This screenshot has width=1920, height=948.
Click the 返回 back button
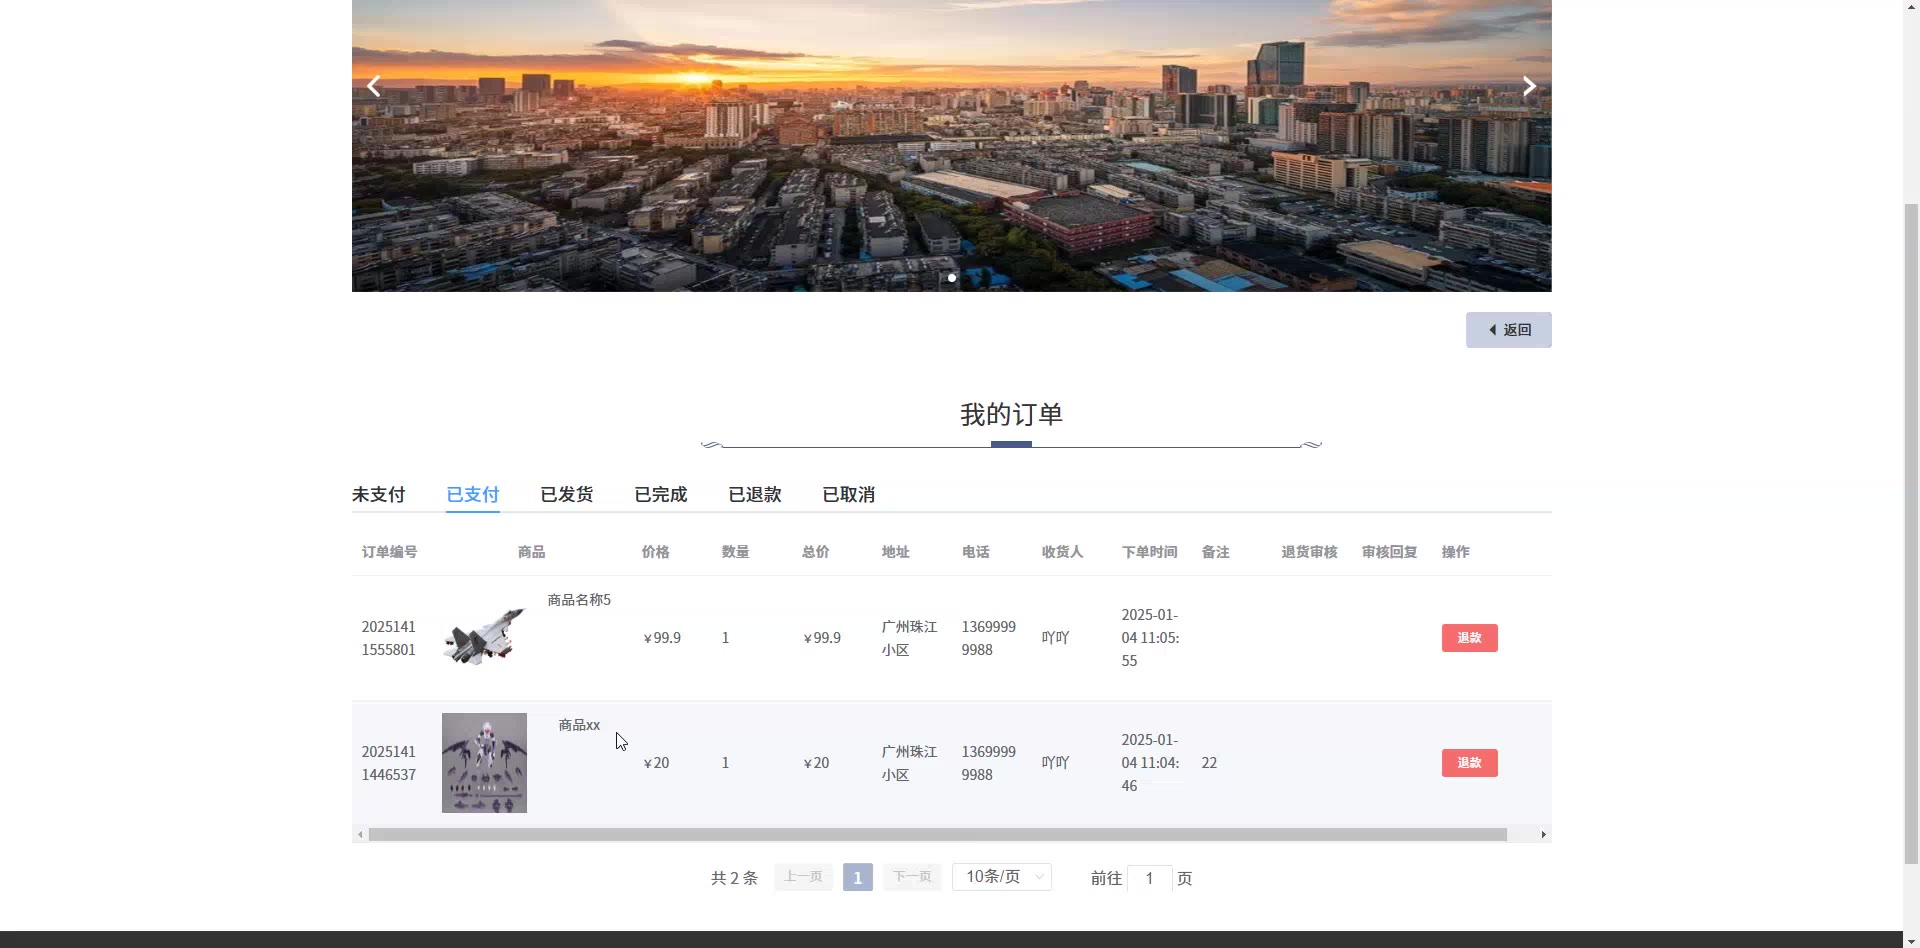tap(1508, 330)
